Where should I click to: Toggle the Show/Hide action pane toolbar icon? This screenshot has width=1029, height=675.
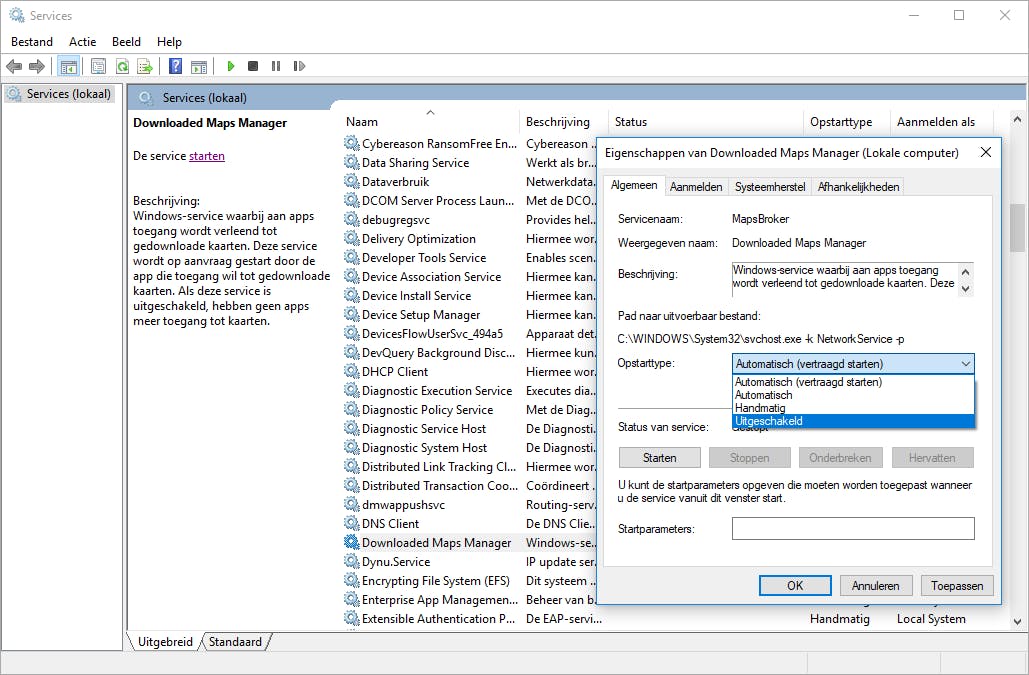pyautogui.click(x=199, y=66)
